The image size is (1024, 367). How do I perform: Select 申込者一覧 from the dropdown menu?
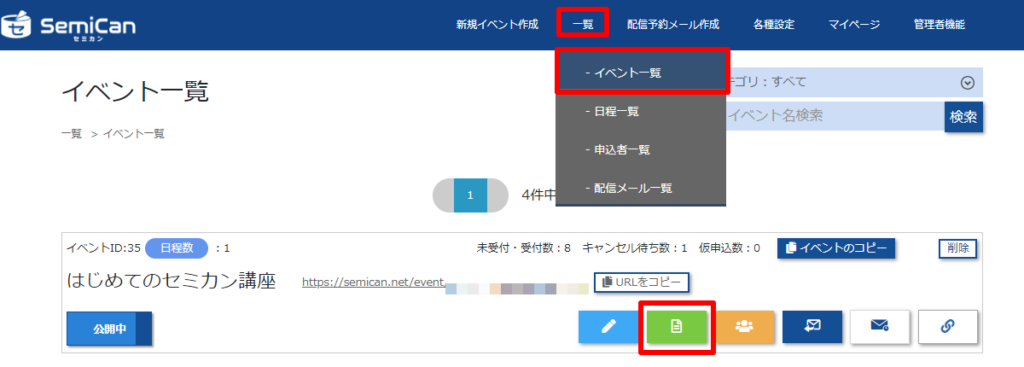pyautogui.click(x=641, y=150)
